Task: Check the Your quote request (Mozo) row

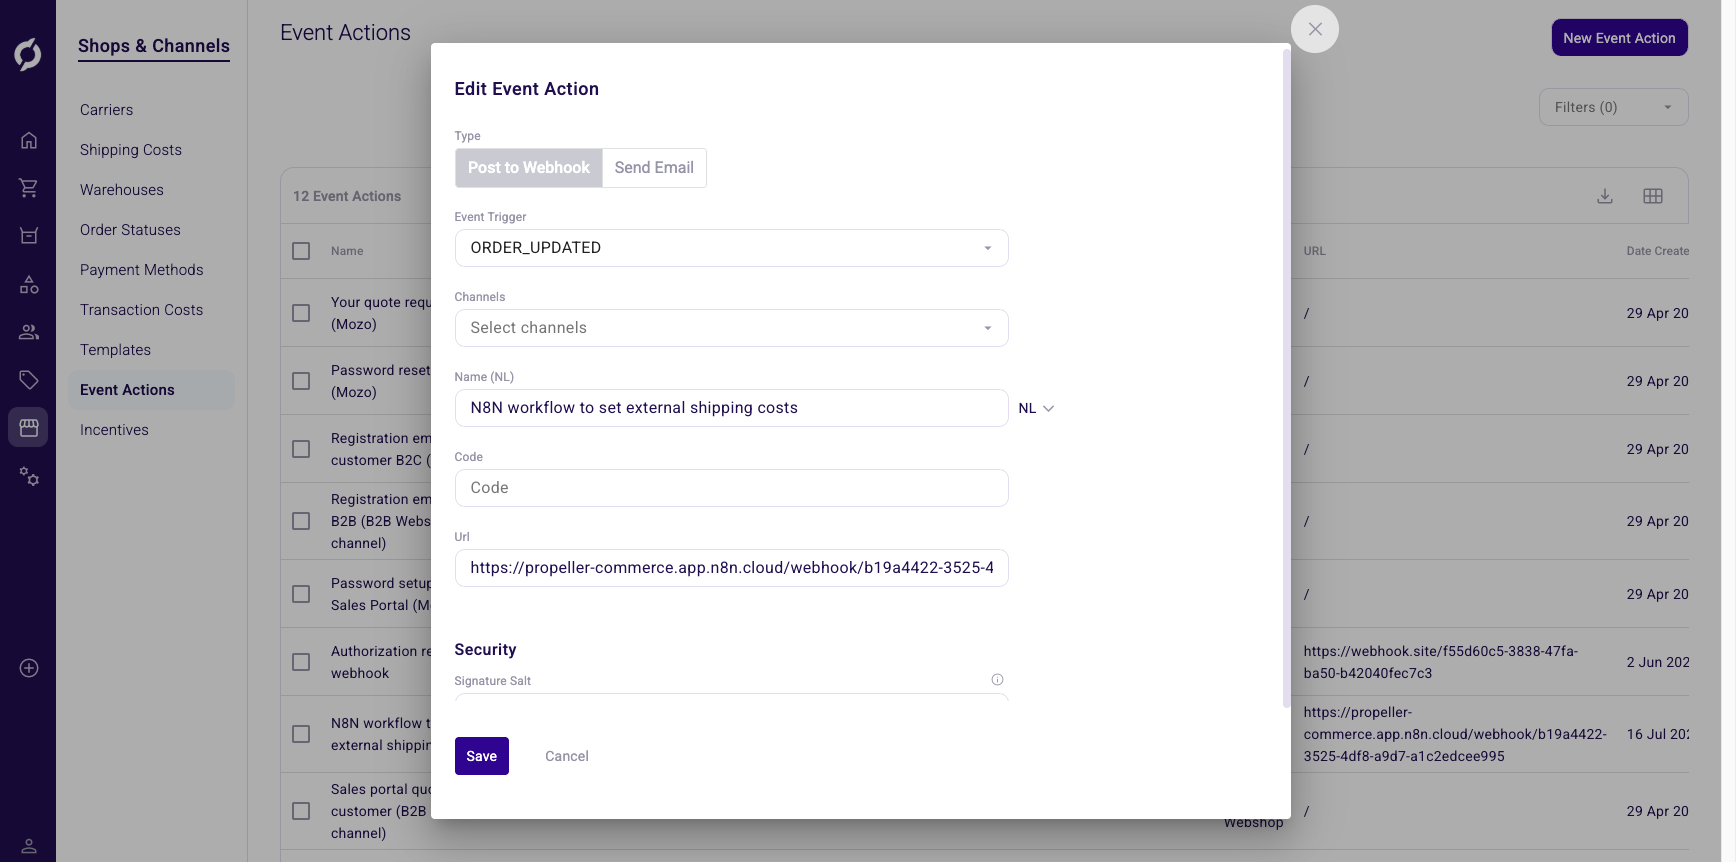Action: click(301, 313)
